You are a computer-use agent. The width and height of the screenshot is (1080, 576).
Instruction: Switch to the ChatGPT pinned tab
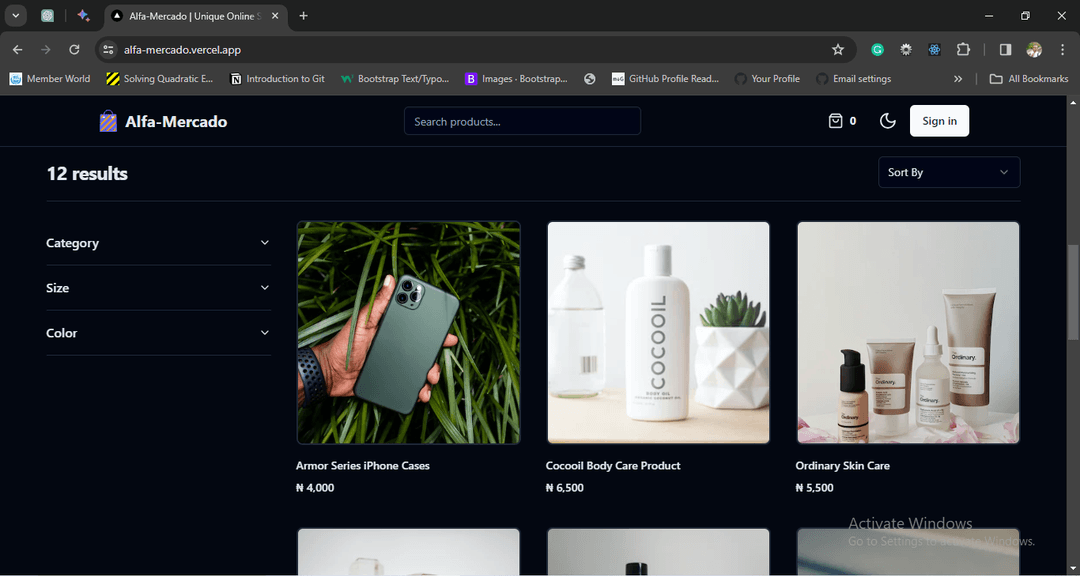[x=48, y=16]
